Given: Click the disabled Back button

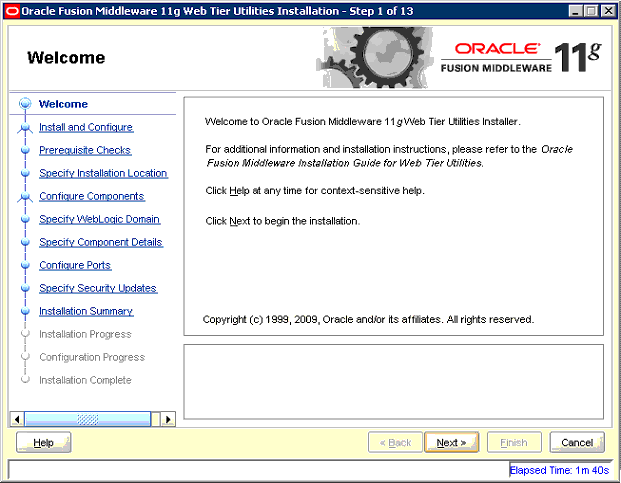Looking at the screenshot, I should point(395,442).
